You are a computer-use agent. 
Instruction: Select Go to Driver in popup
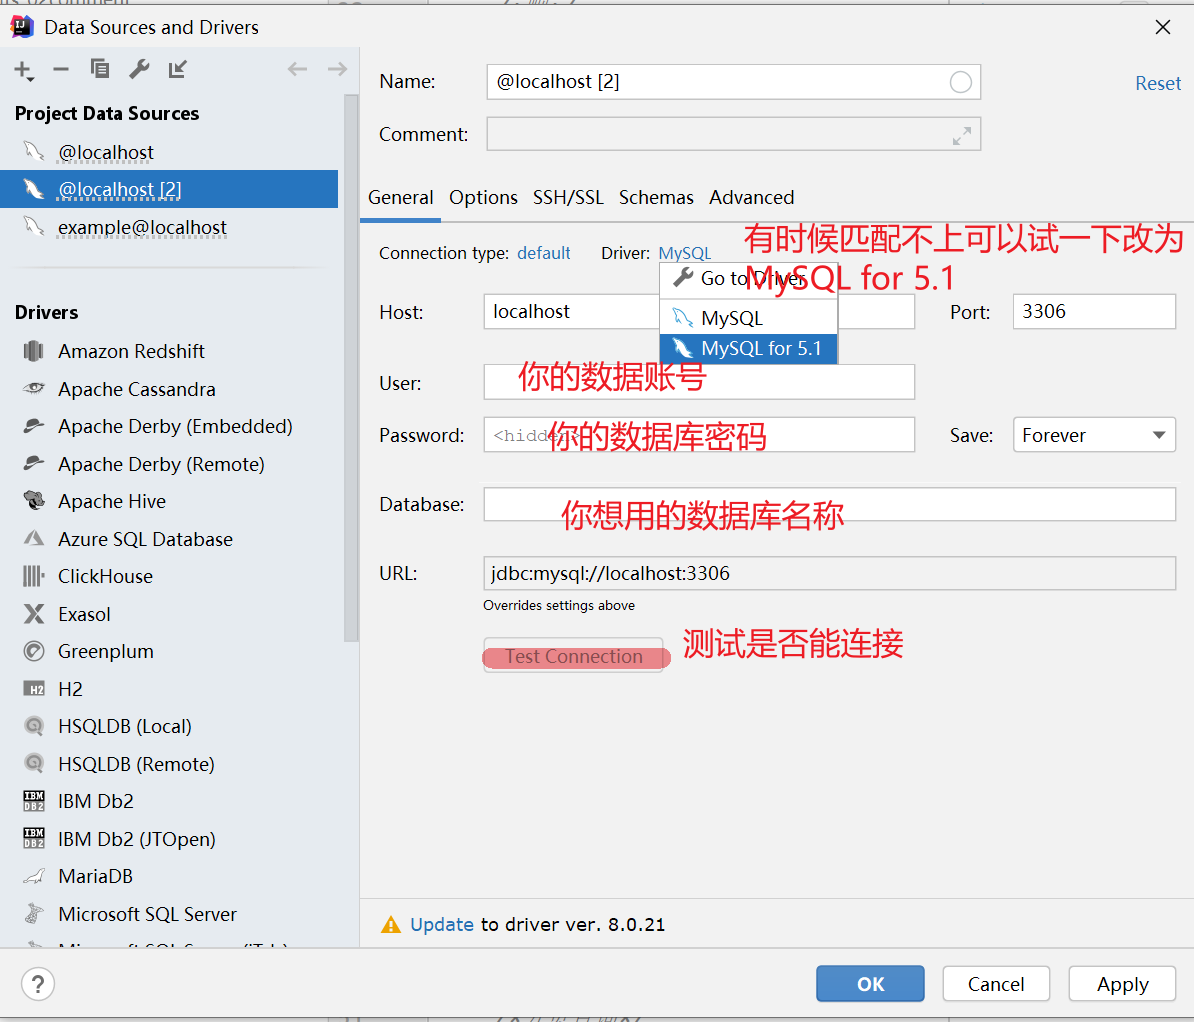coord(749,279)
